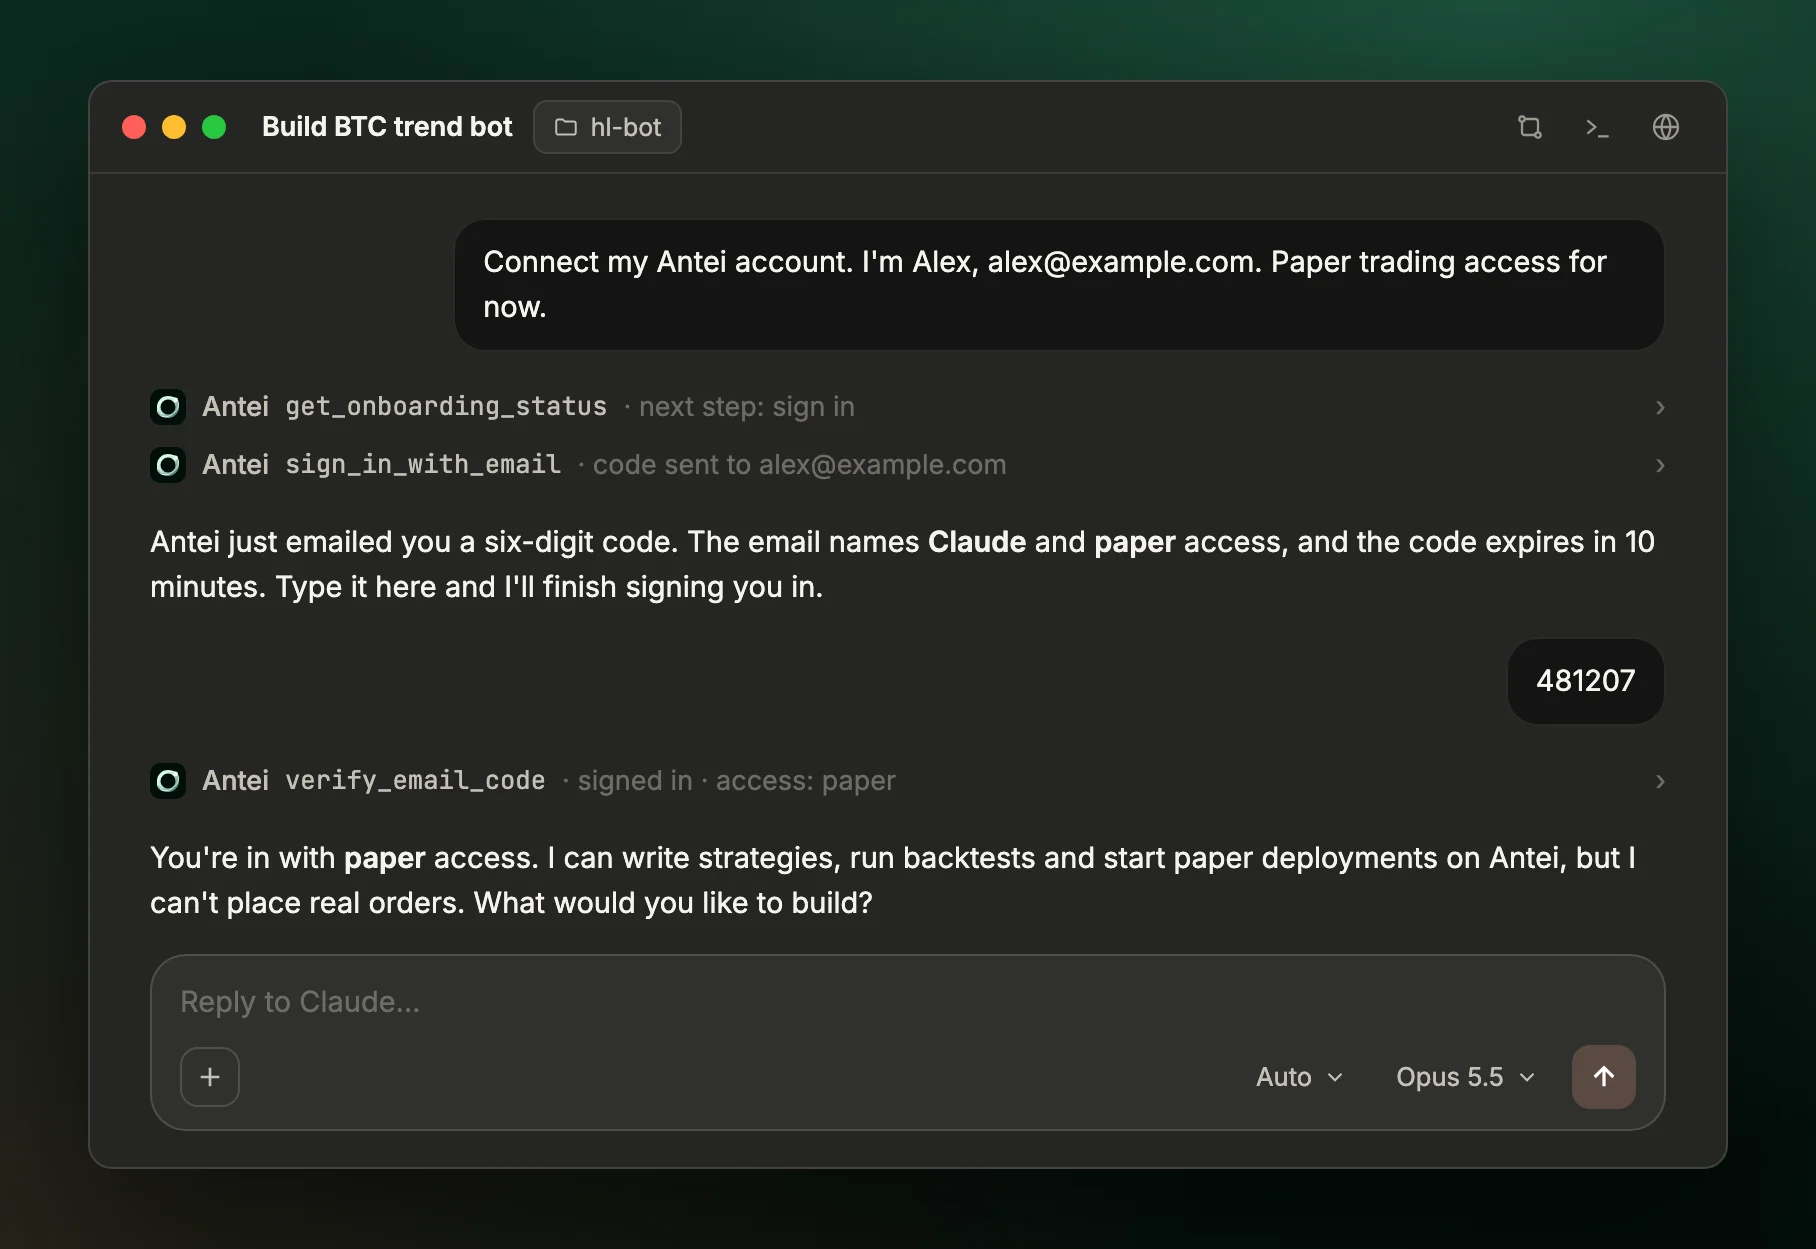
Task: Open the globe browser icon
Action: pyautogui.click(x=1665, y=127)
